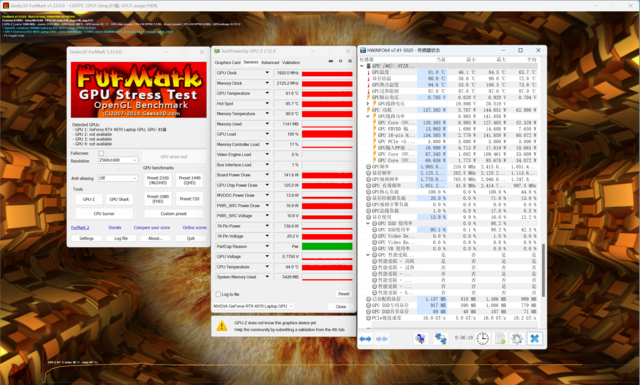Open Compare your score link
Screen dimensions: 640x385
click(x=152, y=227)
